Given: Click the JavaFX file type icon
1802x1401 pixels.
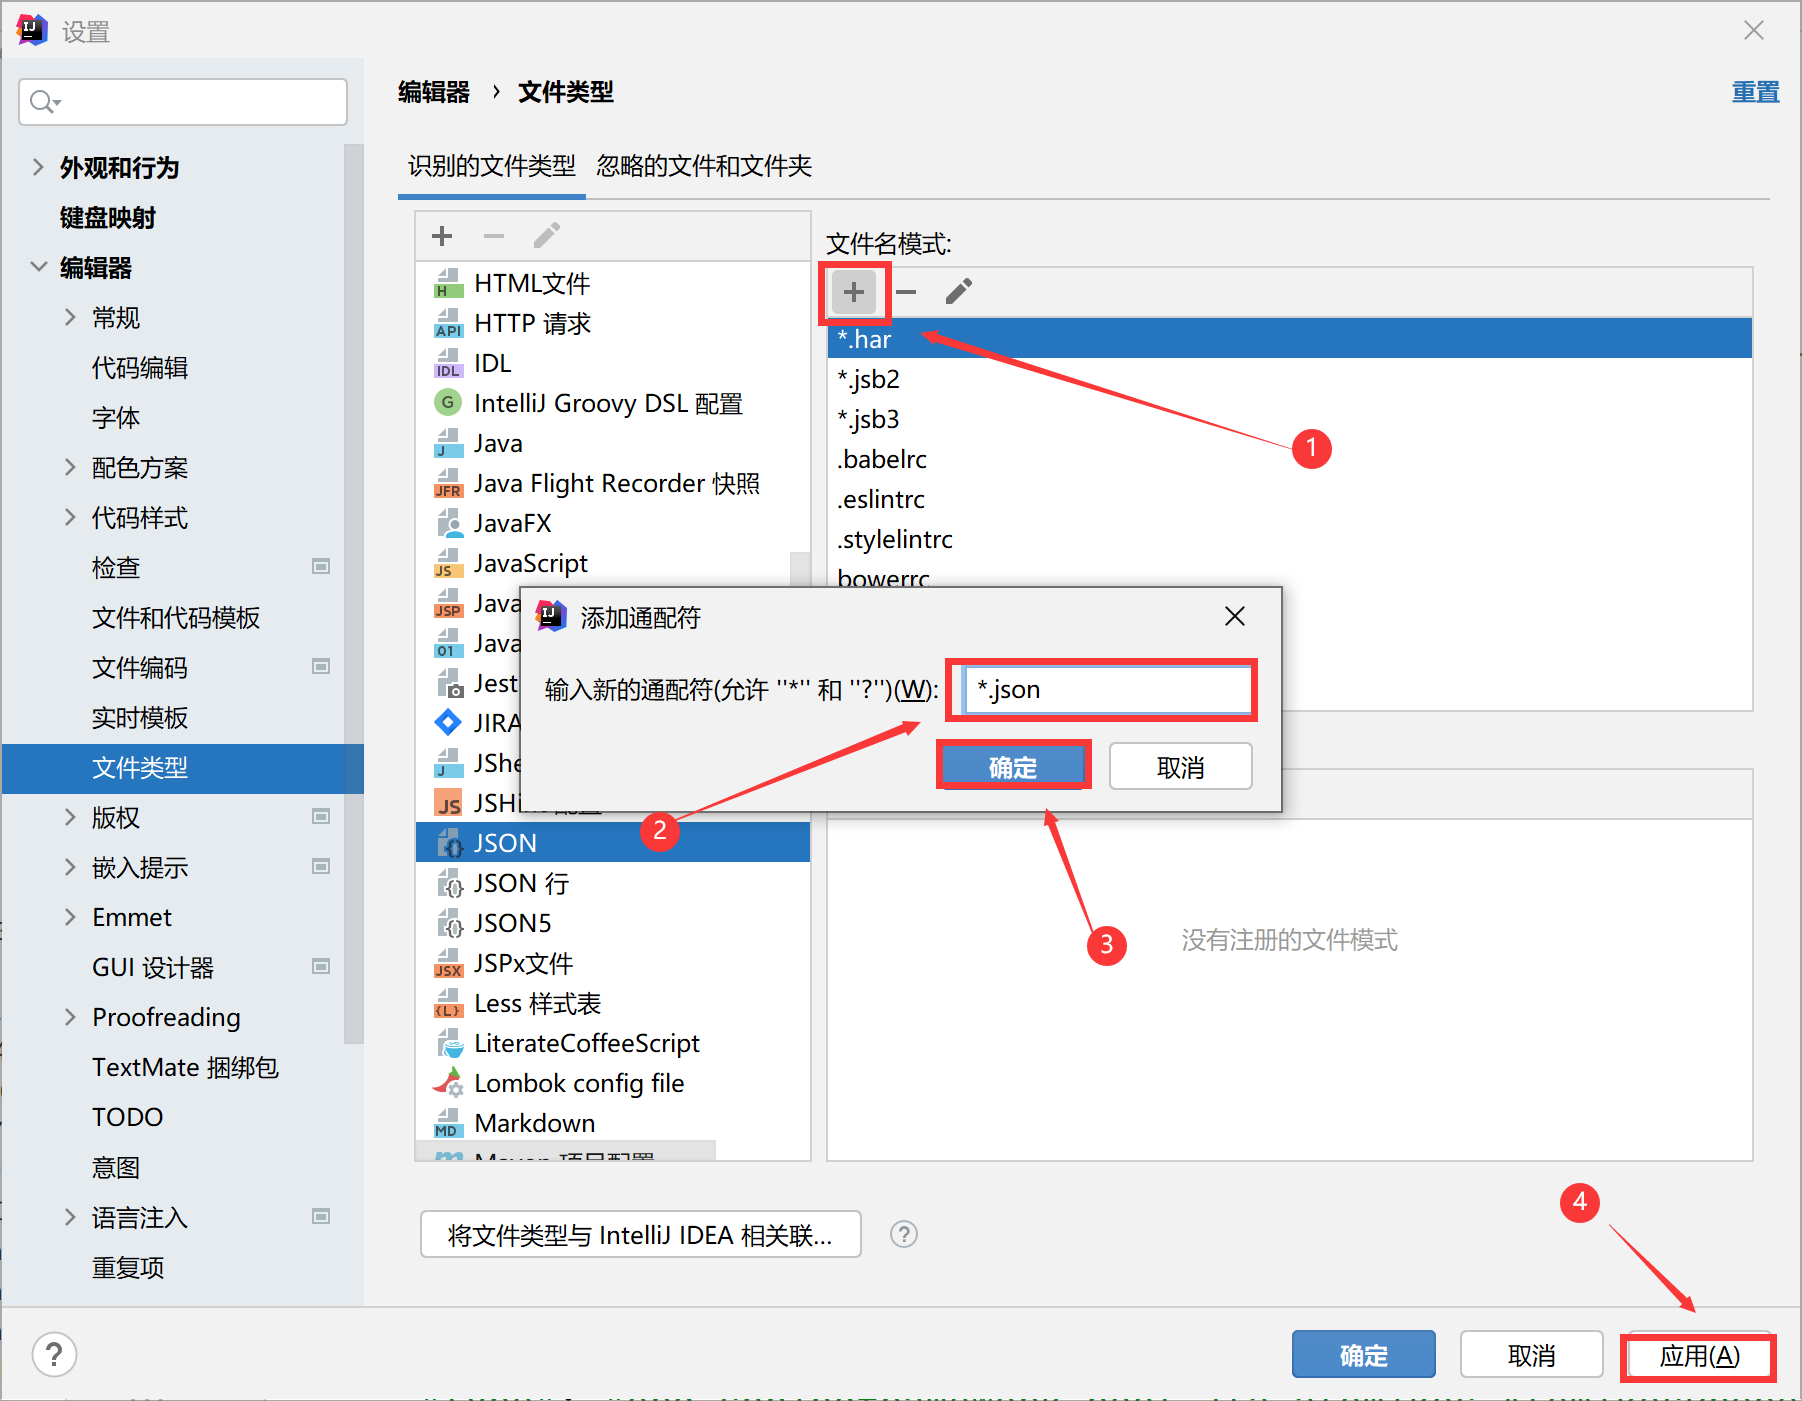Looking at the screenshot, I should pyautogui.click(x=448, y=524).
